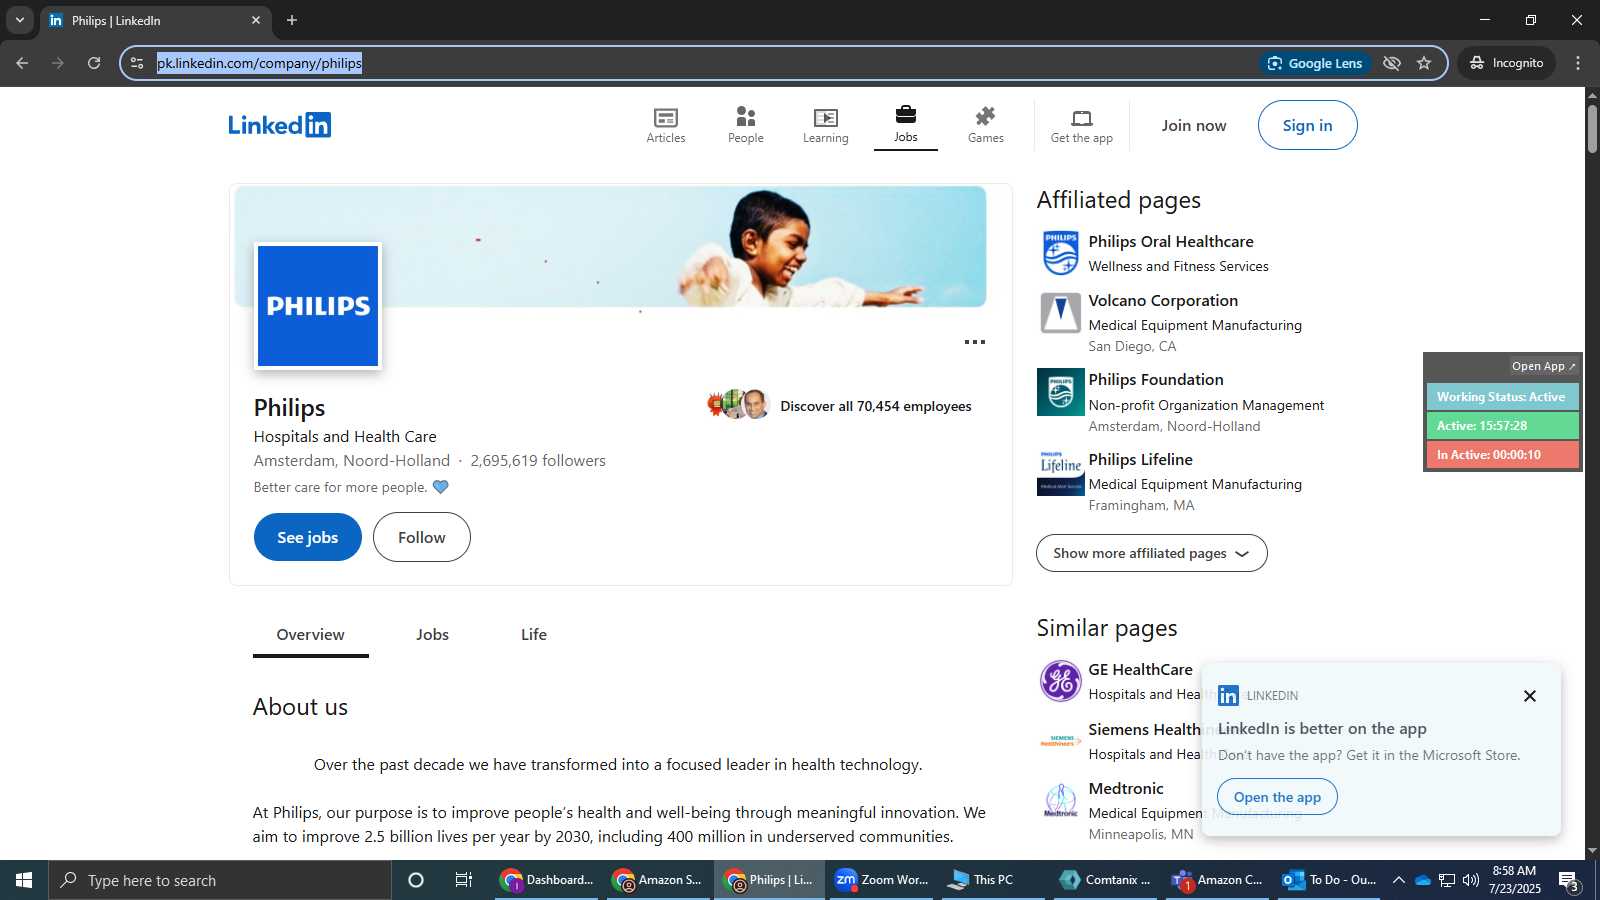Open the tab search dropdown arrow
1600x900 pixels.
19,20
